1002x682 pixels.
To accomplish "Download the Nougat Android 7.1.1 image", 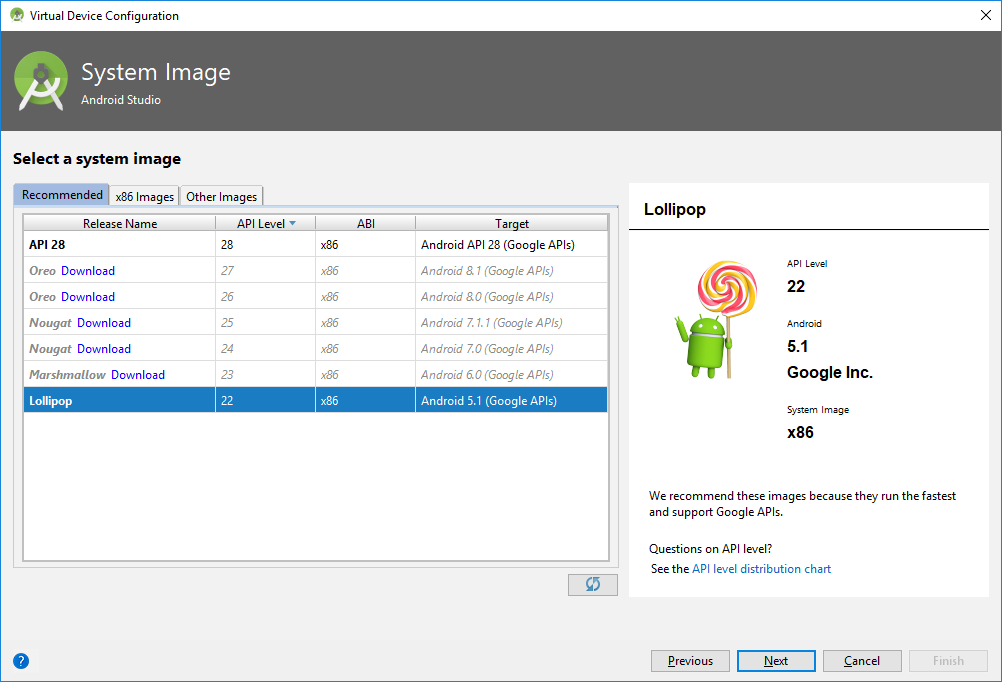I will [x=105, y=322].
